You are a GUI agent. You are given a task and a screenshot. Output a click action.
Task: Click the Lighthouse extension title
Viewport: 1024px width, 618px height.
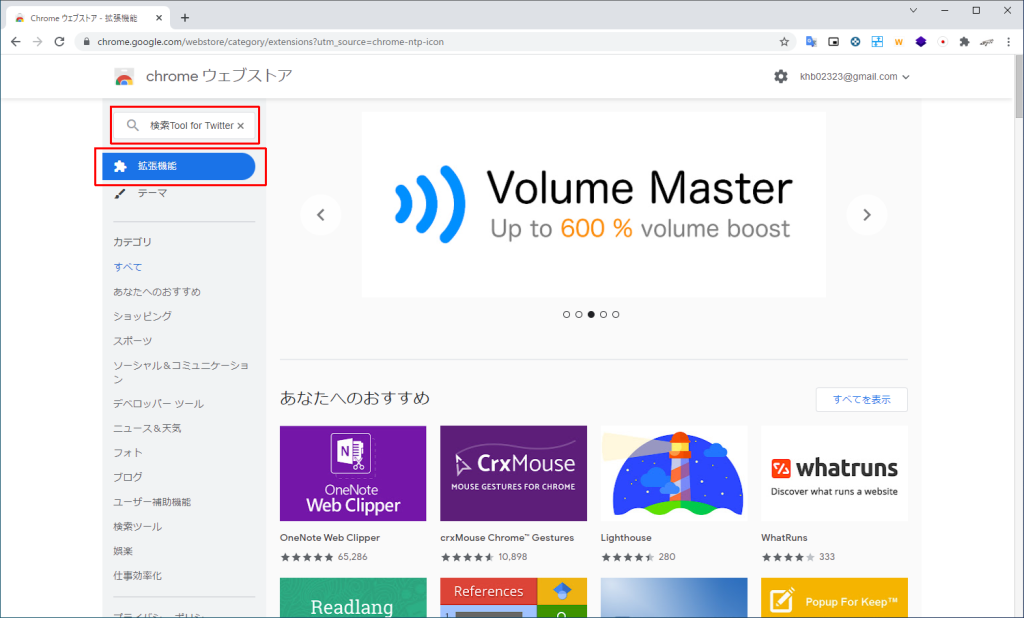(x=626, y=538)
